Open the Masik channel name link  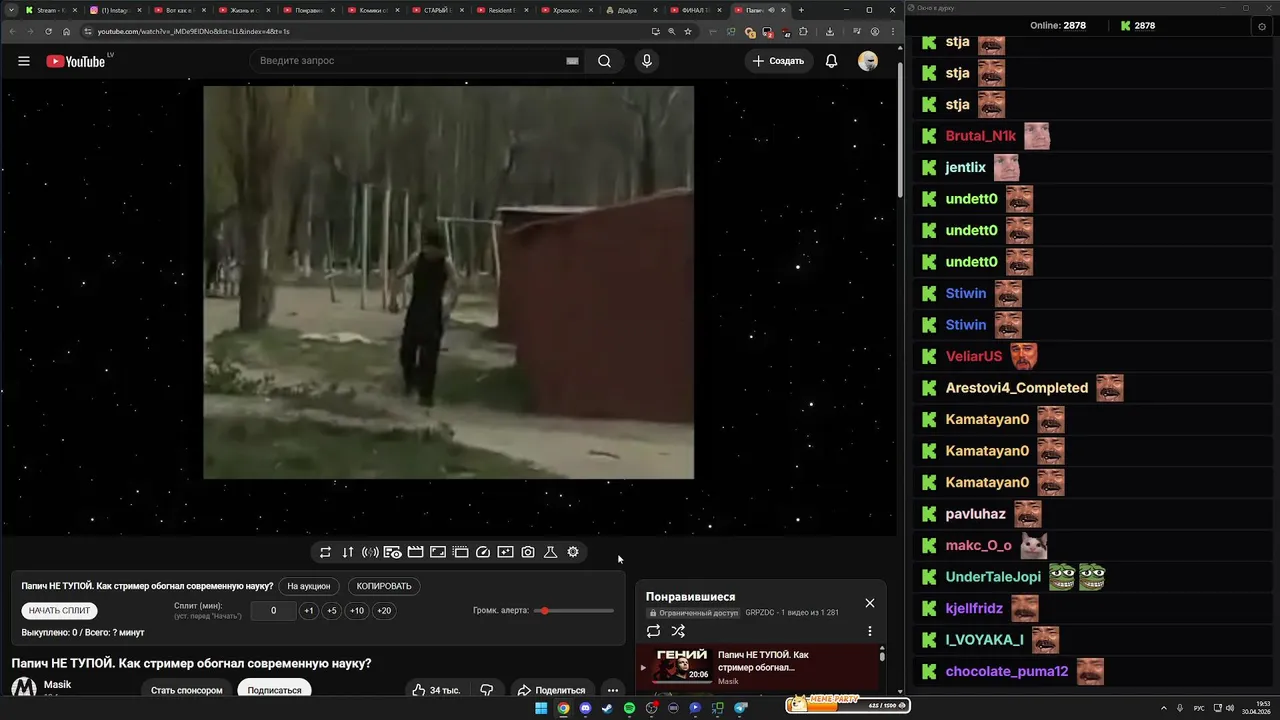[x=57, y=685]
